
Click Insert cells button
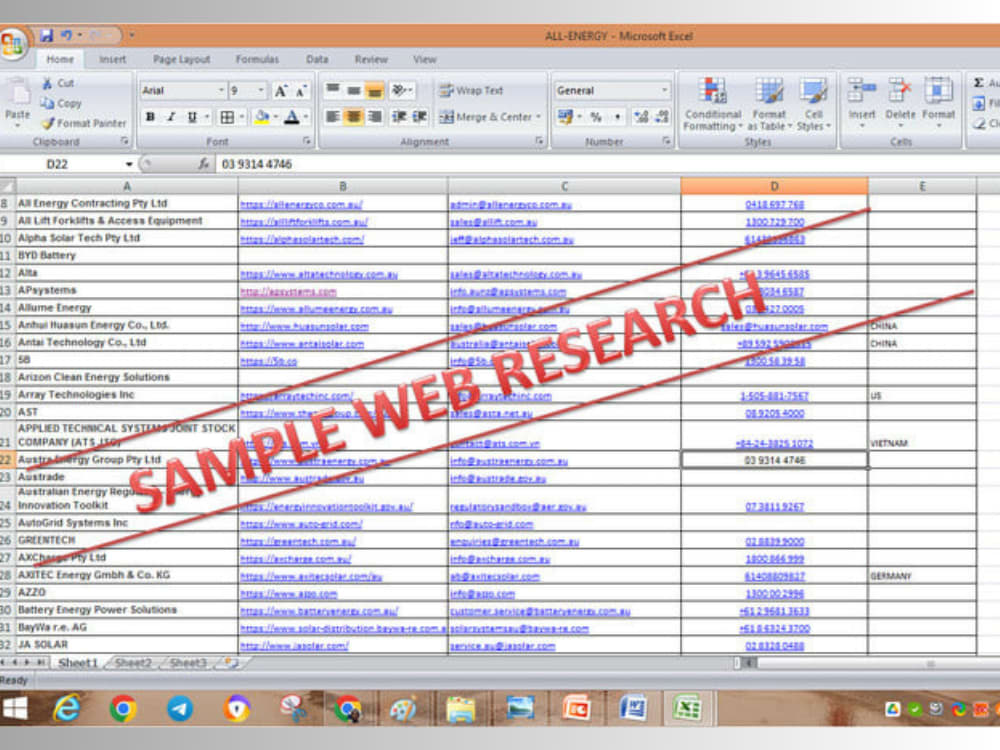tap(862, 102)
